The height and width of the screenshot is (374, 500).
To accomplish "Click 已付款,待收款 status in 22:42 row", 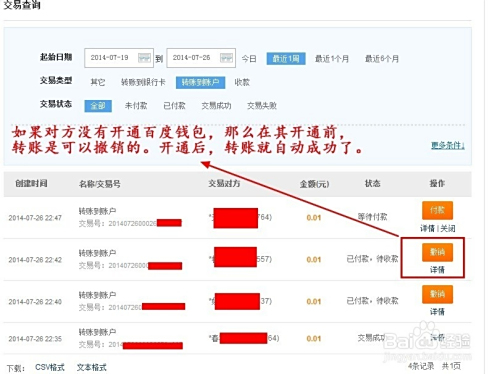I will pyautogui.click(x=372, y=259).
